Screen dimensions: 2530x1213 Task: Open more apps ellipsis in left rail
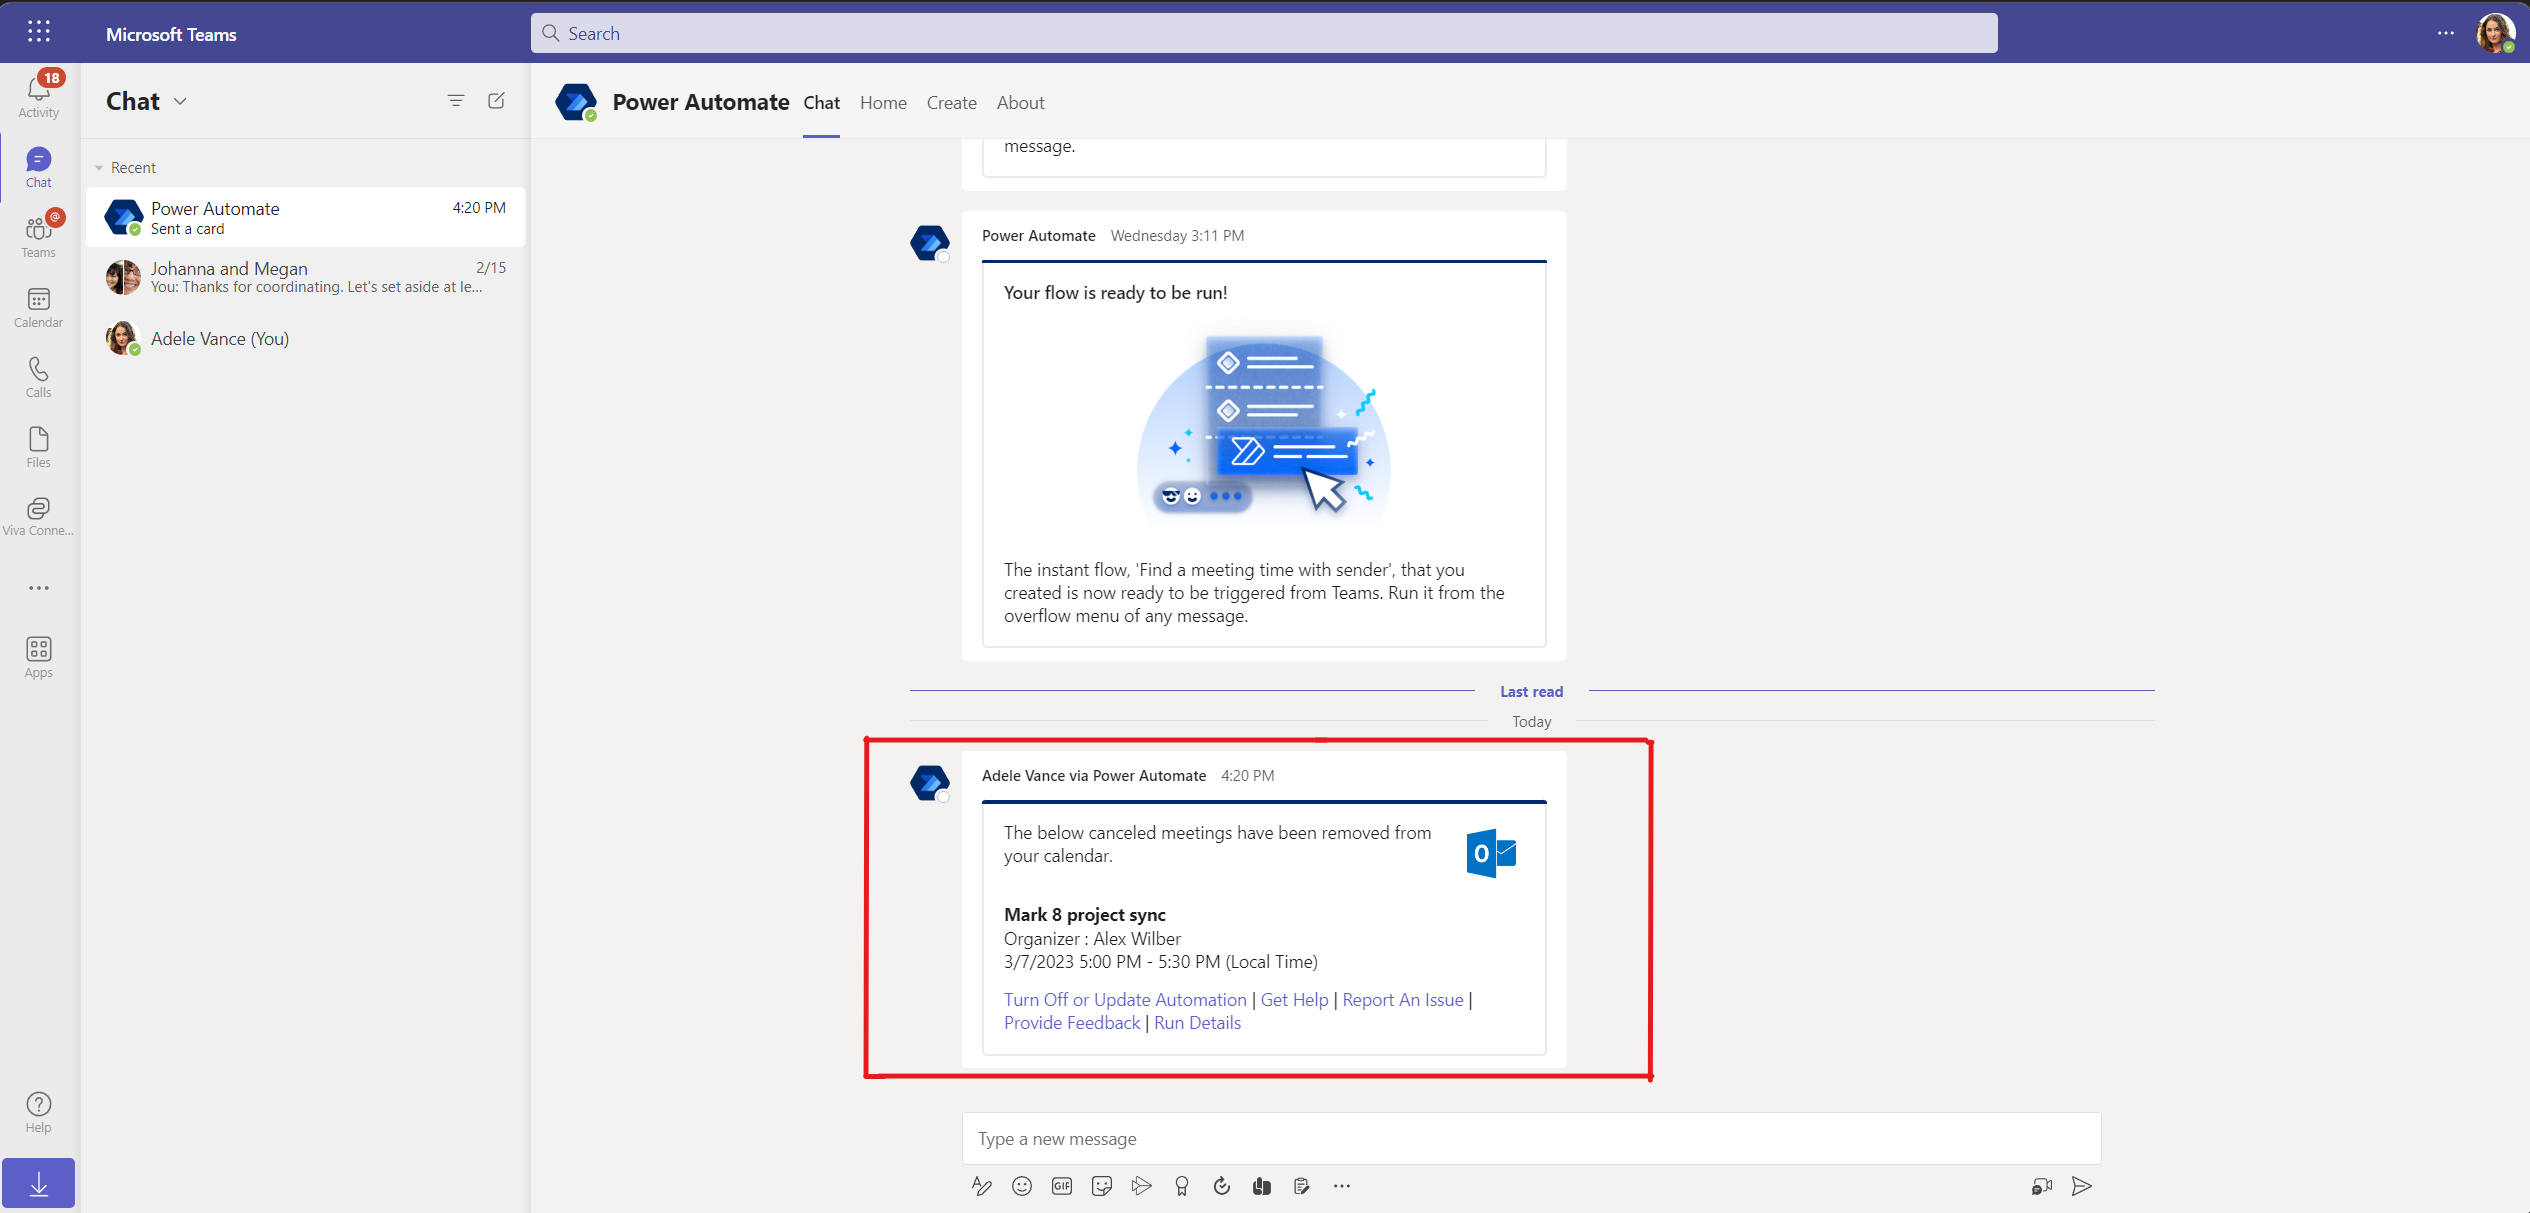point(38,588)
